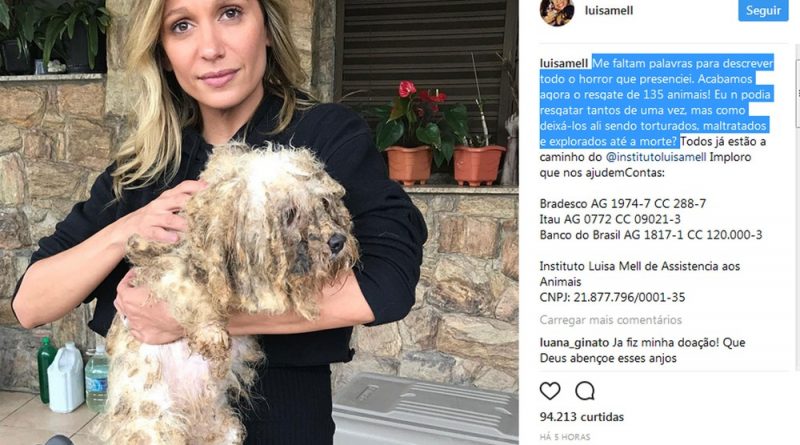
Task: Click the Seguir follow button
Action: tap(763, 10)
